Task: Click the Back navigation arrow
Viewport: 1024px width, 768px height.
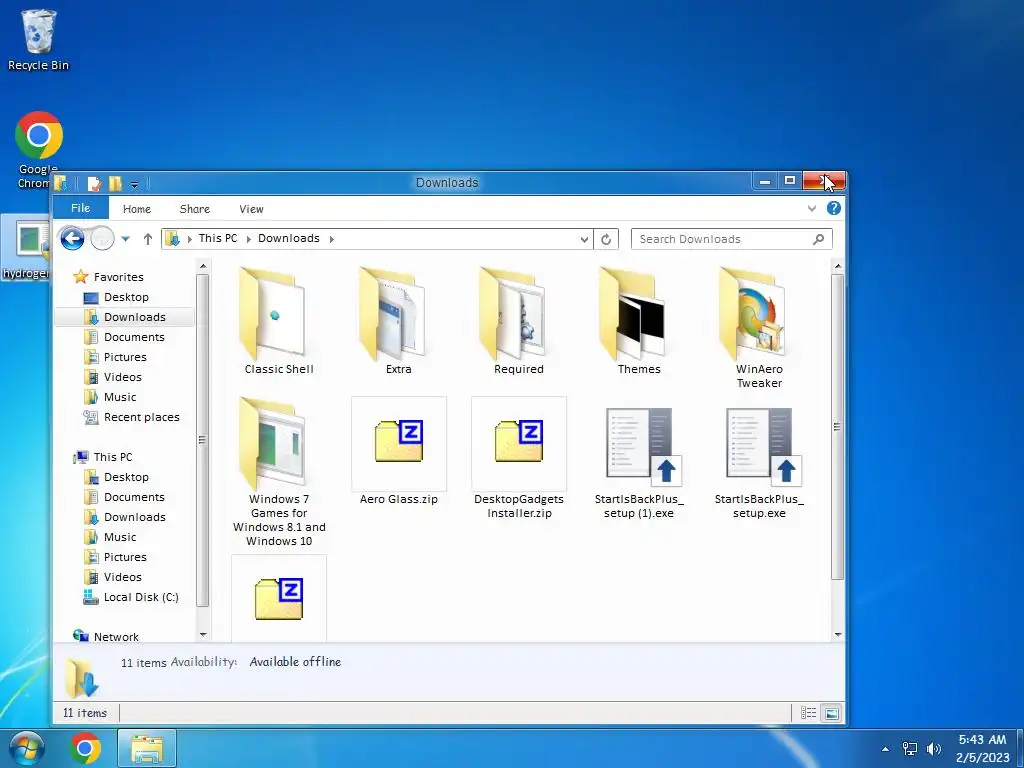Action: 72,238
